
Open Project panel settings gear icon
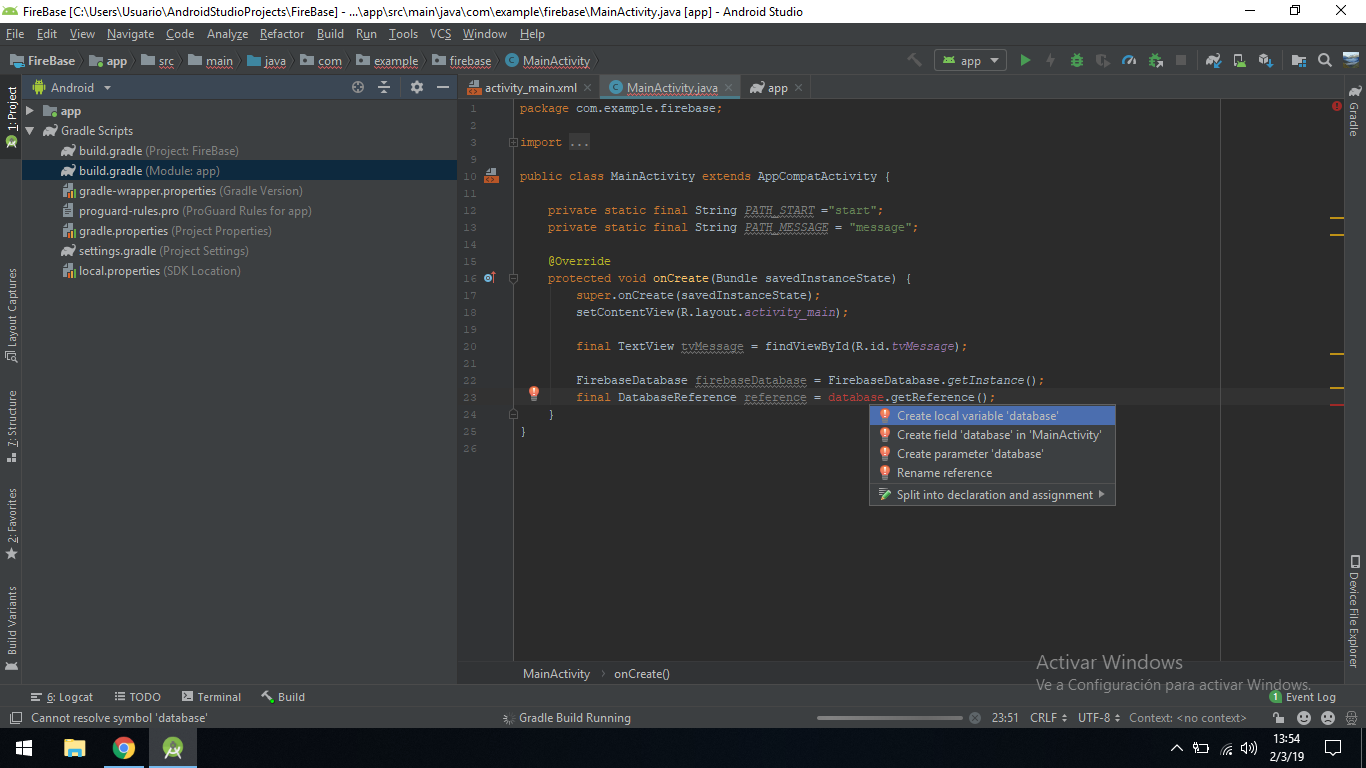coord(417,87)
